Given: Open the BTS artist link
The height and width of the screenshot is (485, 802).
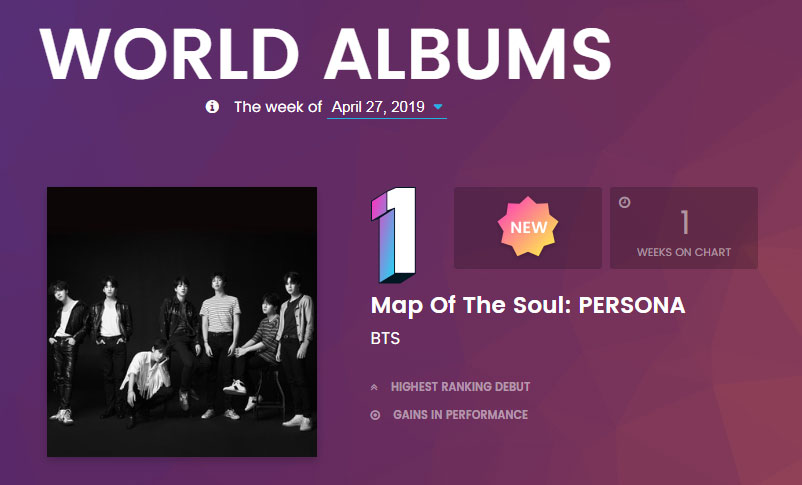Looking at the screenshot, I should click(385, 339).
